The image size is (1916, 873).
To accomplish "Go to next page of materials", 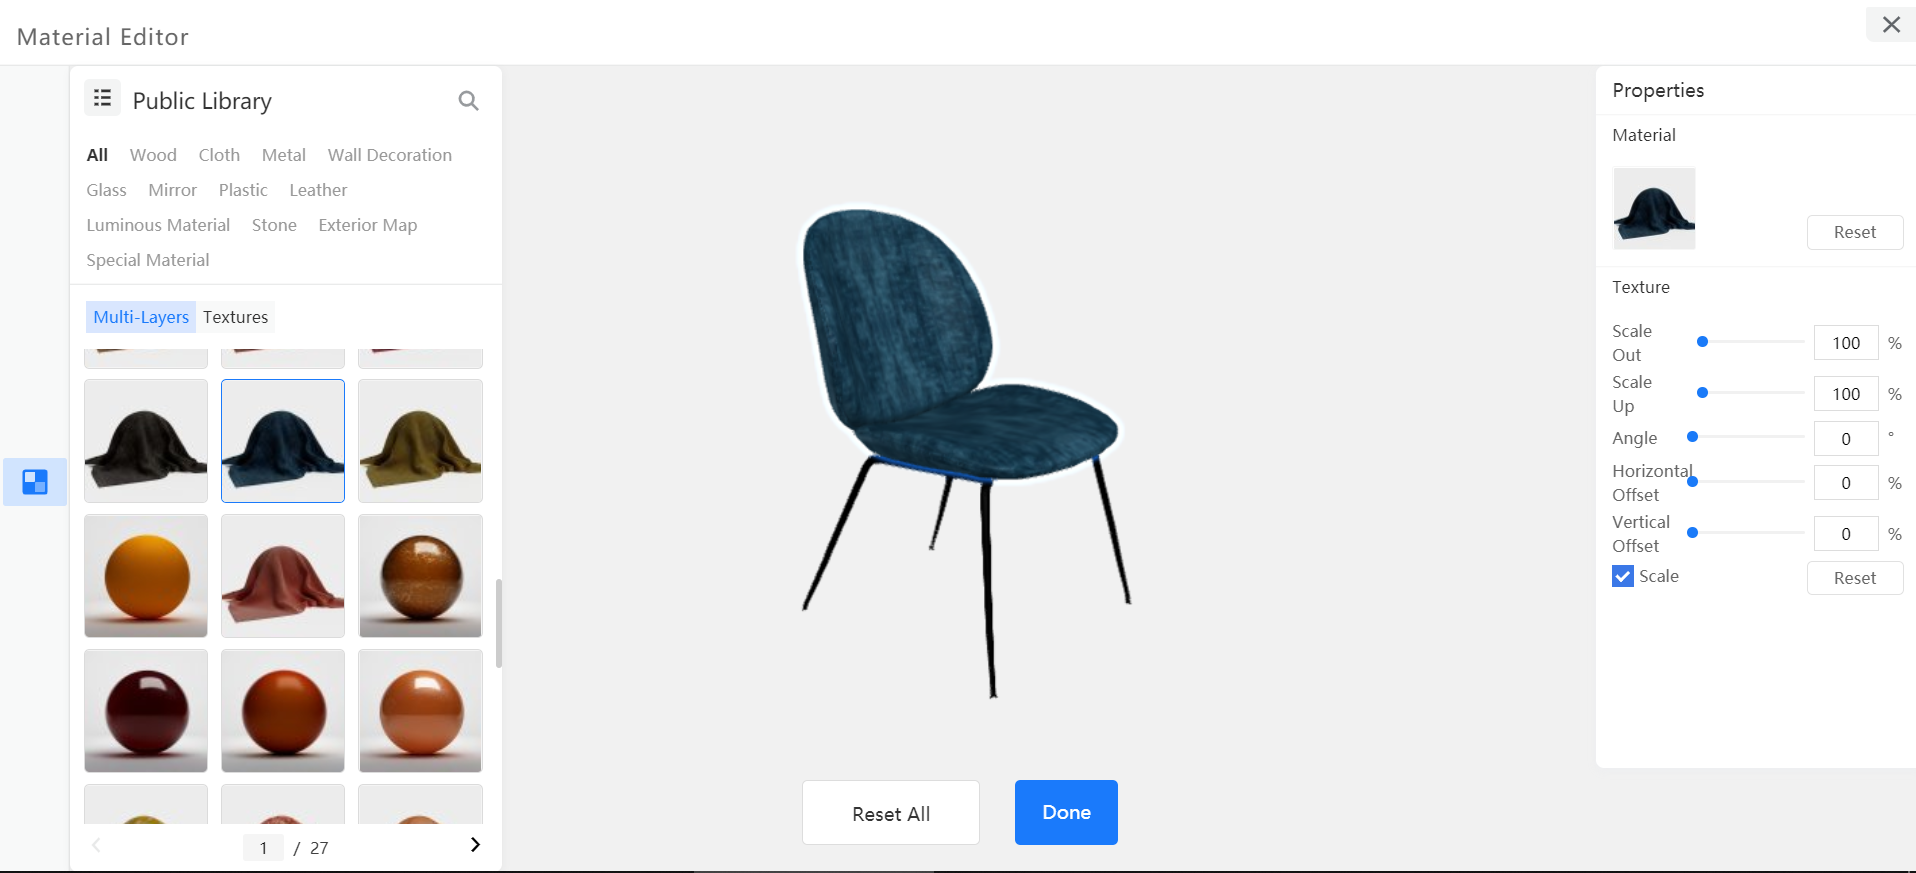I will pyautogui.click(x=475, y=845).
